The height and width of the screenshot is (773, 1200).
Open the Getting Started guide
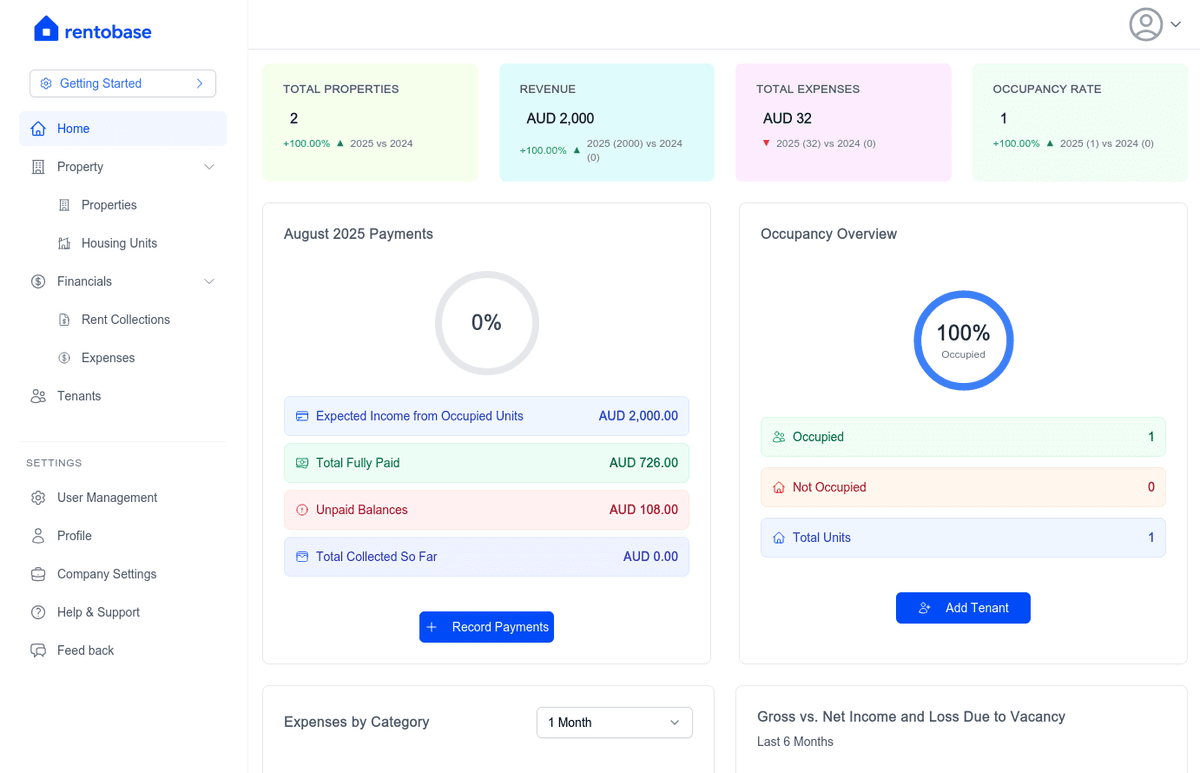point(122,83)
